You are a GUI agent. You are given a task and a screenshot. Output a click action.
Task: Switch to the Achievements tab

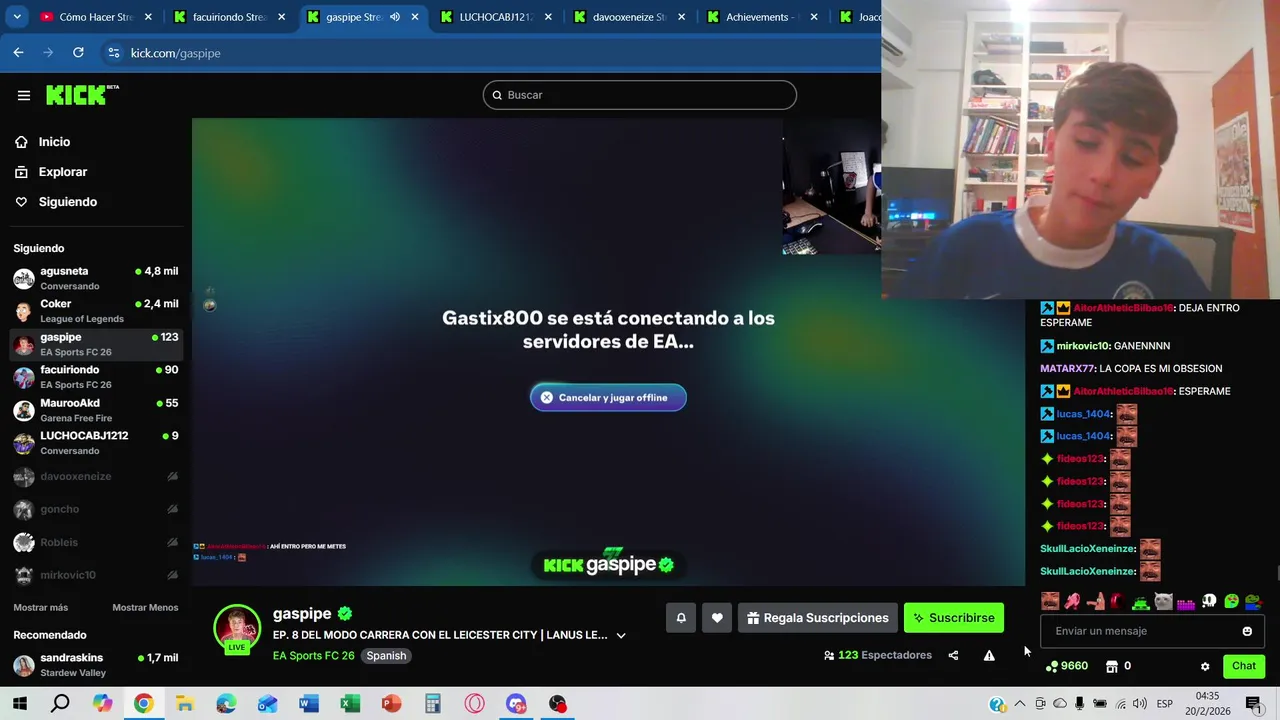(x=763, y=17)
